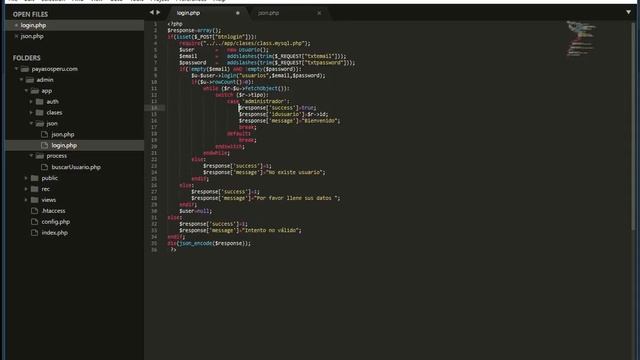The height and width of the screenshot is (360, 640).
Task: Click the "No existe usuario" message line
Action: (264, 172)
